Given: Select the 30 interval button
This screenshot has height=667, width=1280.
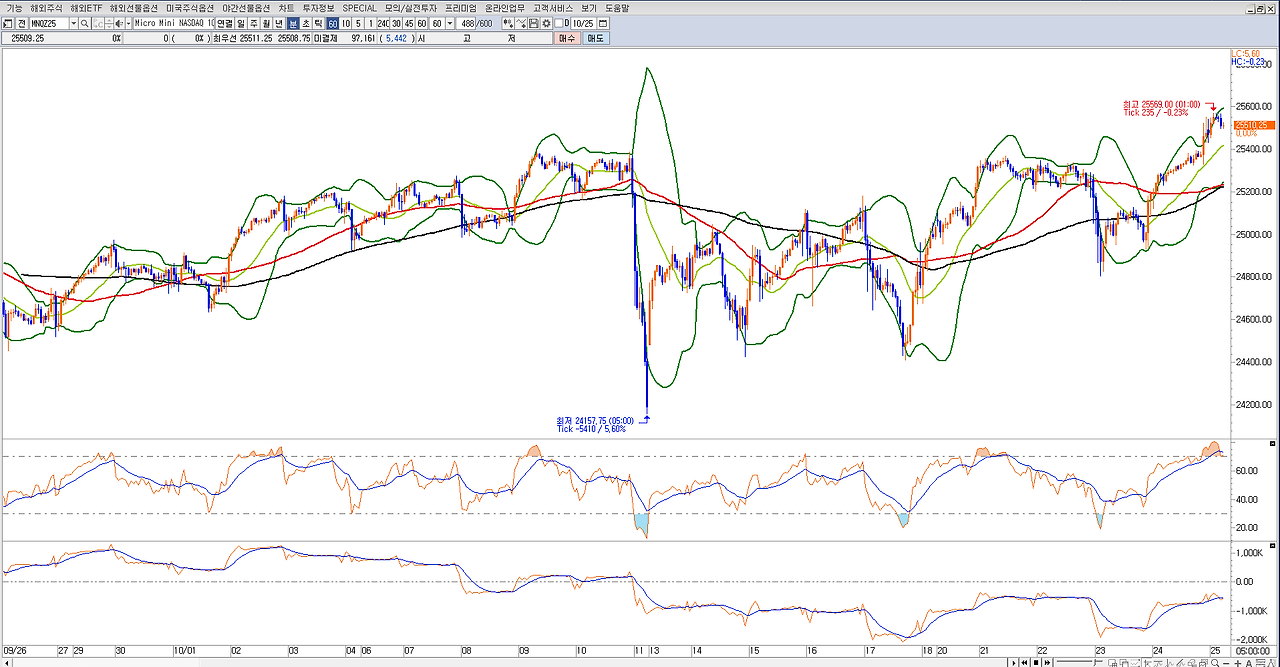Looking at the screenshot, I should point(396,23).
